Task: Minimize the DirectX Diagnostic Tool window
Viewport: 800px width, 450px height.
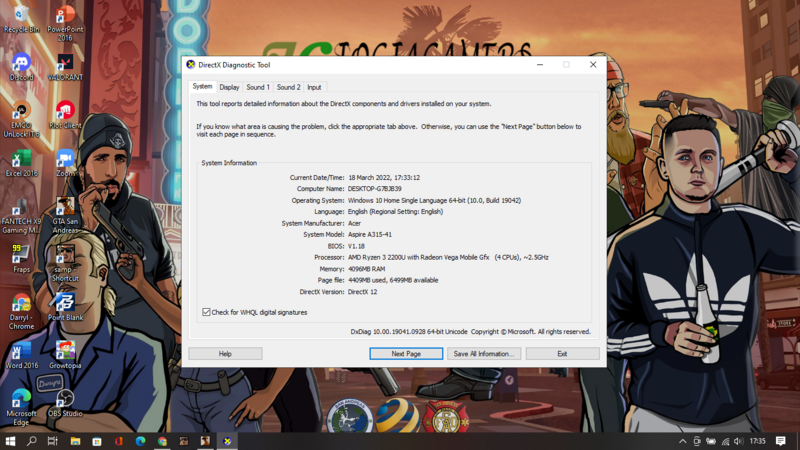Action: pos(540,65)
